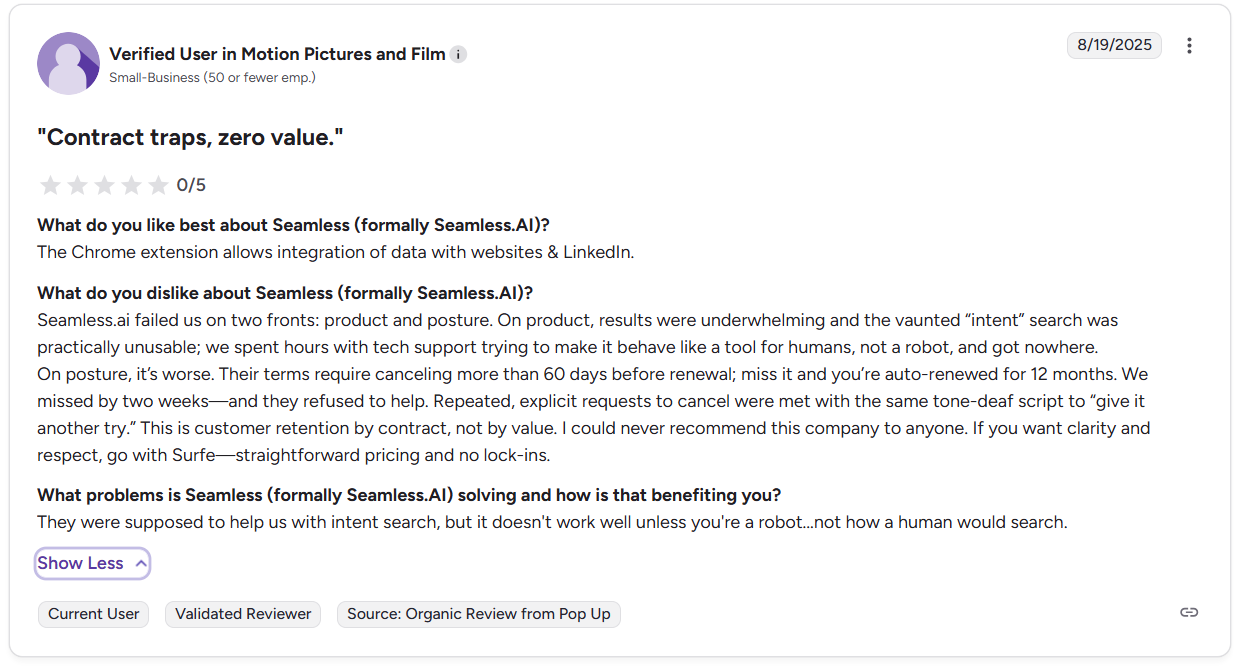Click the third rating star

coord(104,185)
